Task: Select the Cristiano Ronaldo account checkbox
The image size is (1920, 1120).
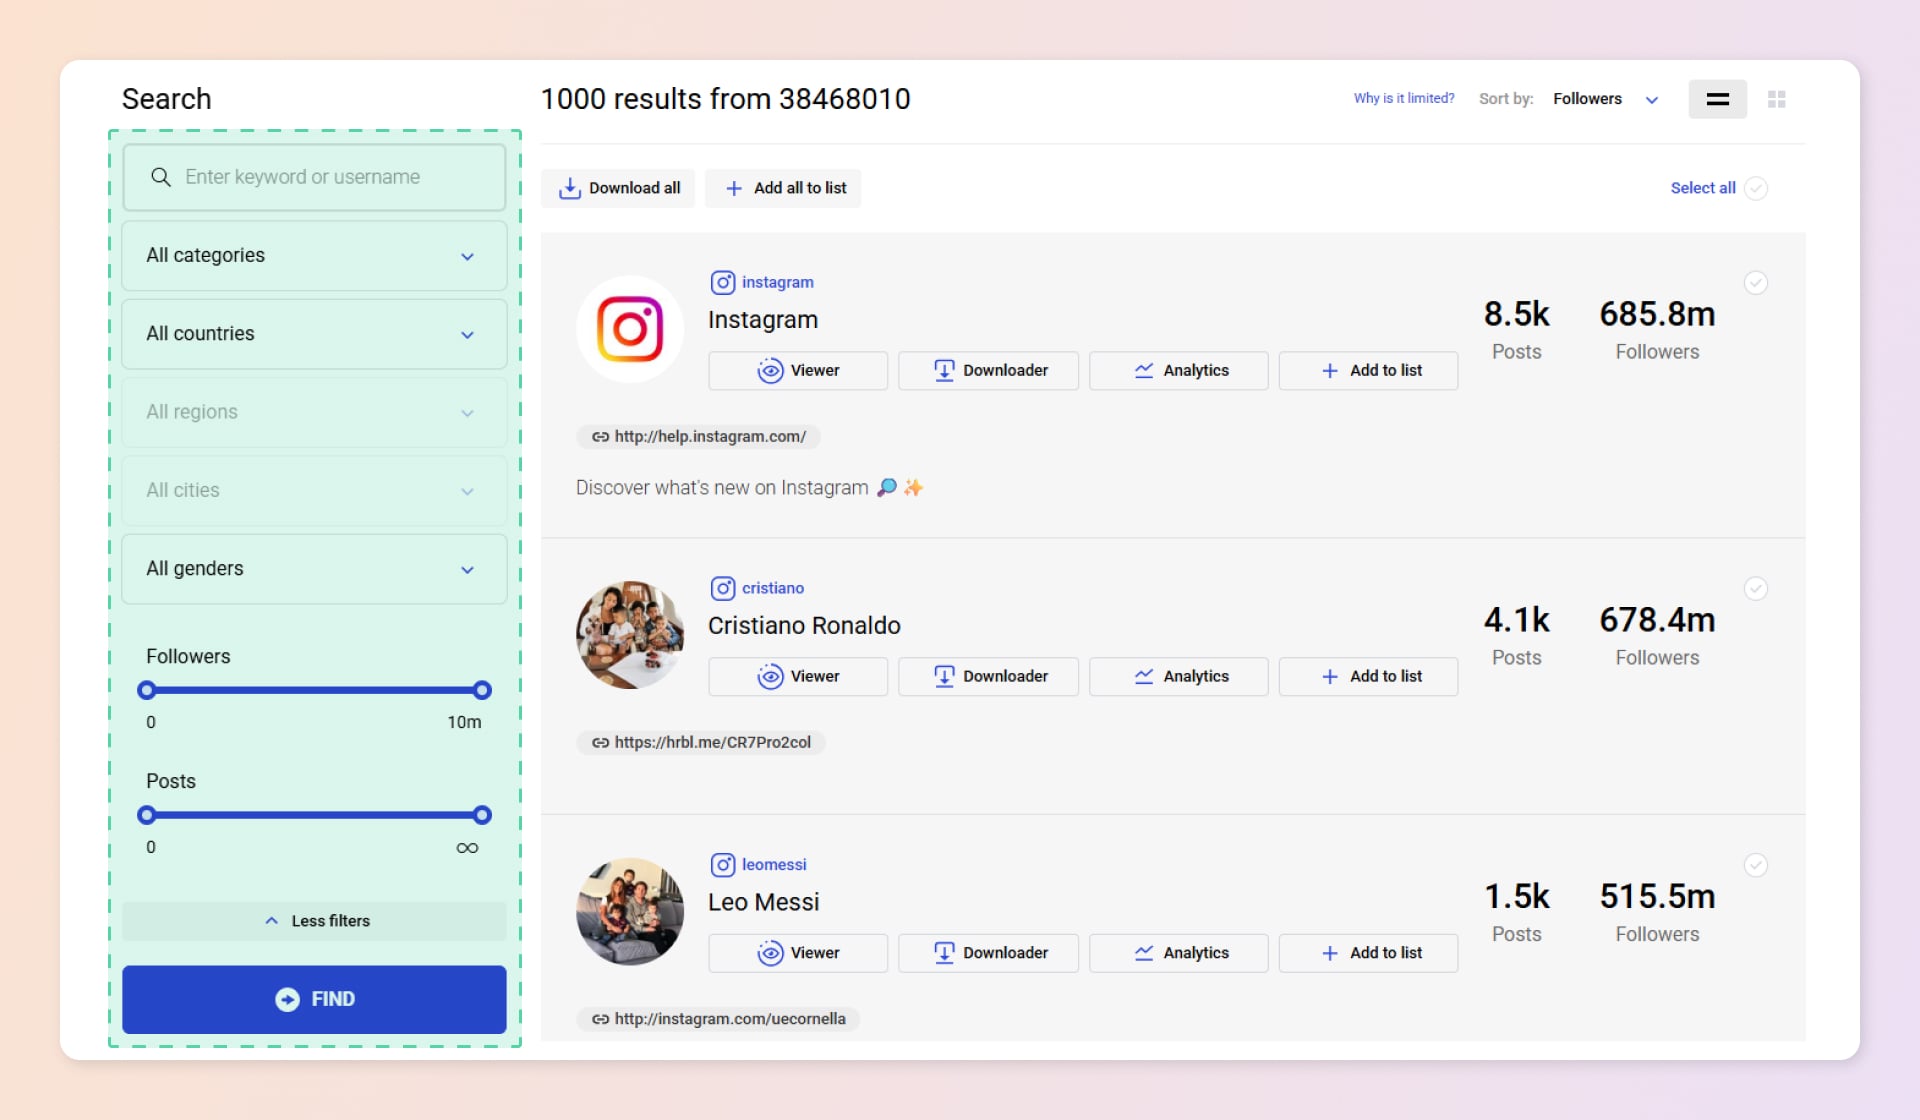Action: 1756,589
